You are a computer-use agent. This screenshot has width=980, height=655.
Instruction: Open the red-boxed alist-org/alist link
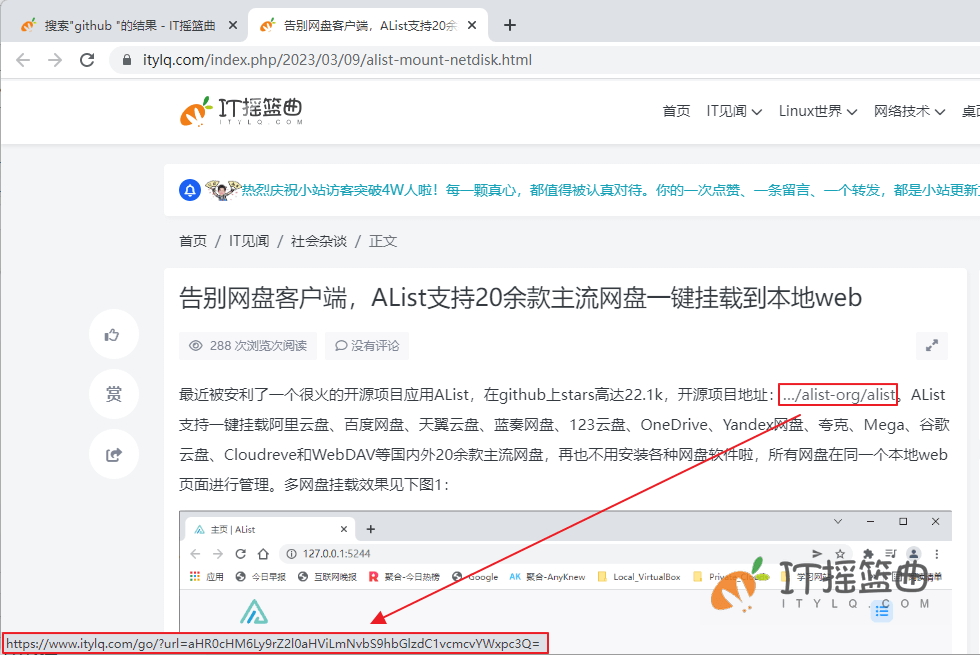[x=838, y=394]
